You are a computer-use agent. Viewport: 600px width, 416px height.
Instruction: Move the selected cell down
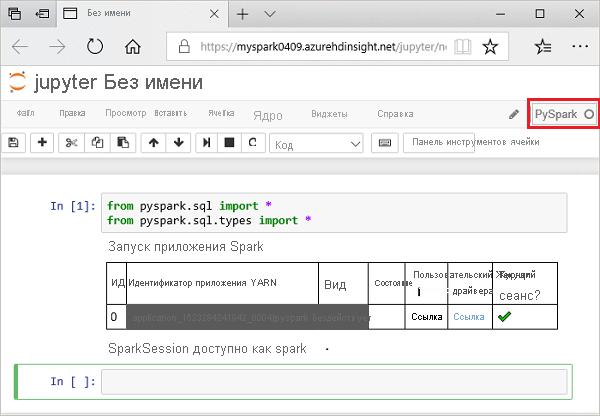[x=178, y=143]
